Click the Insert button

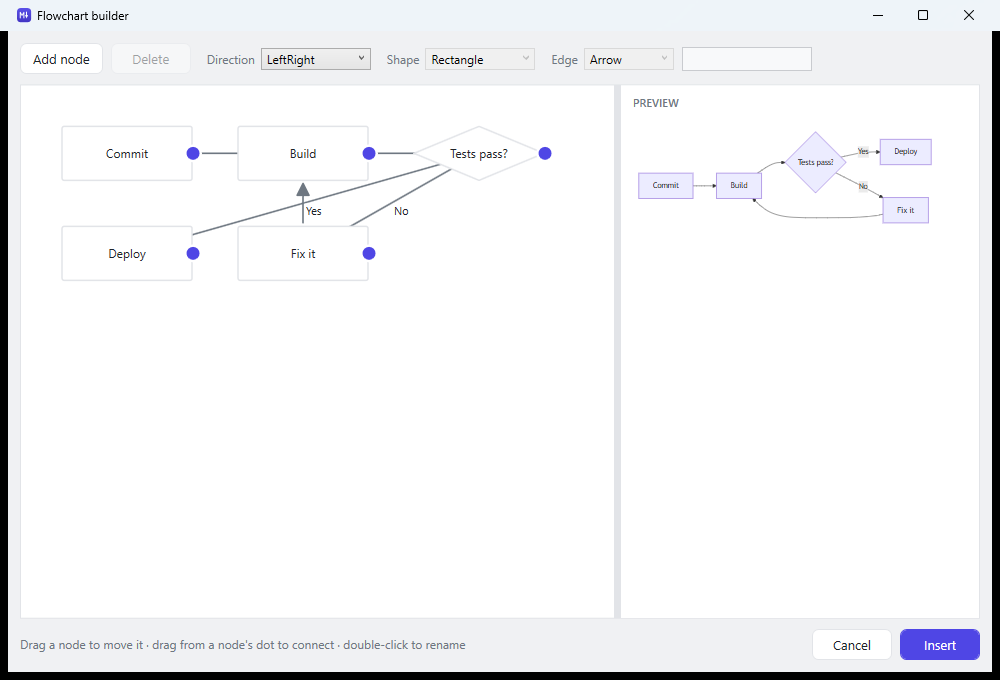[939, 645]
